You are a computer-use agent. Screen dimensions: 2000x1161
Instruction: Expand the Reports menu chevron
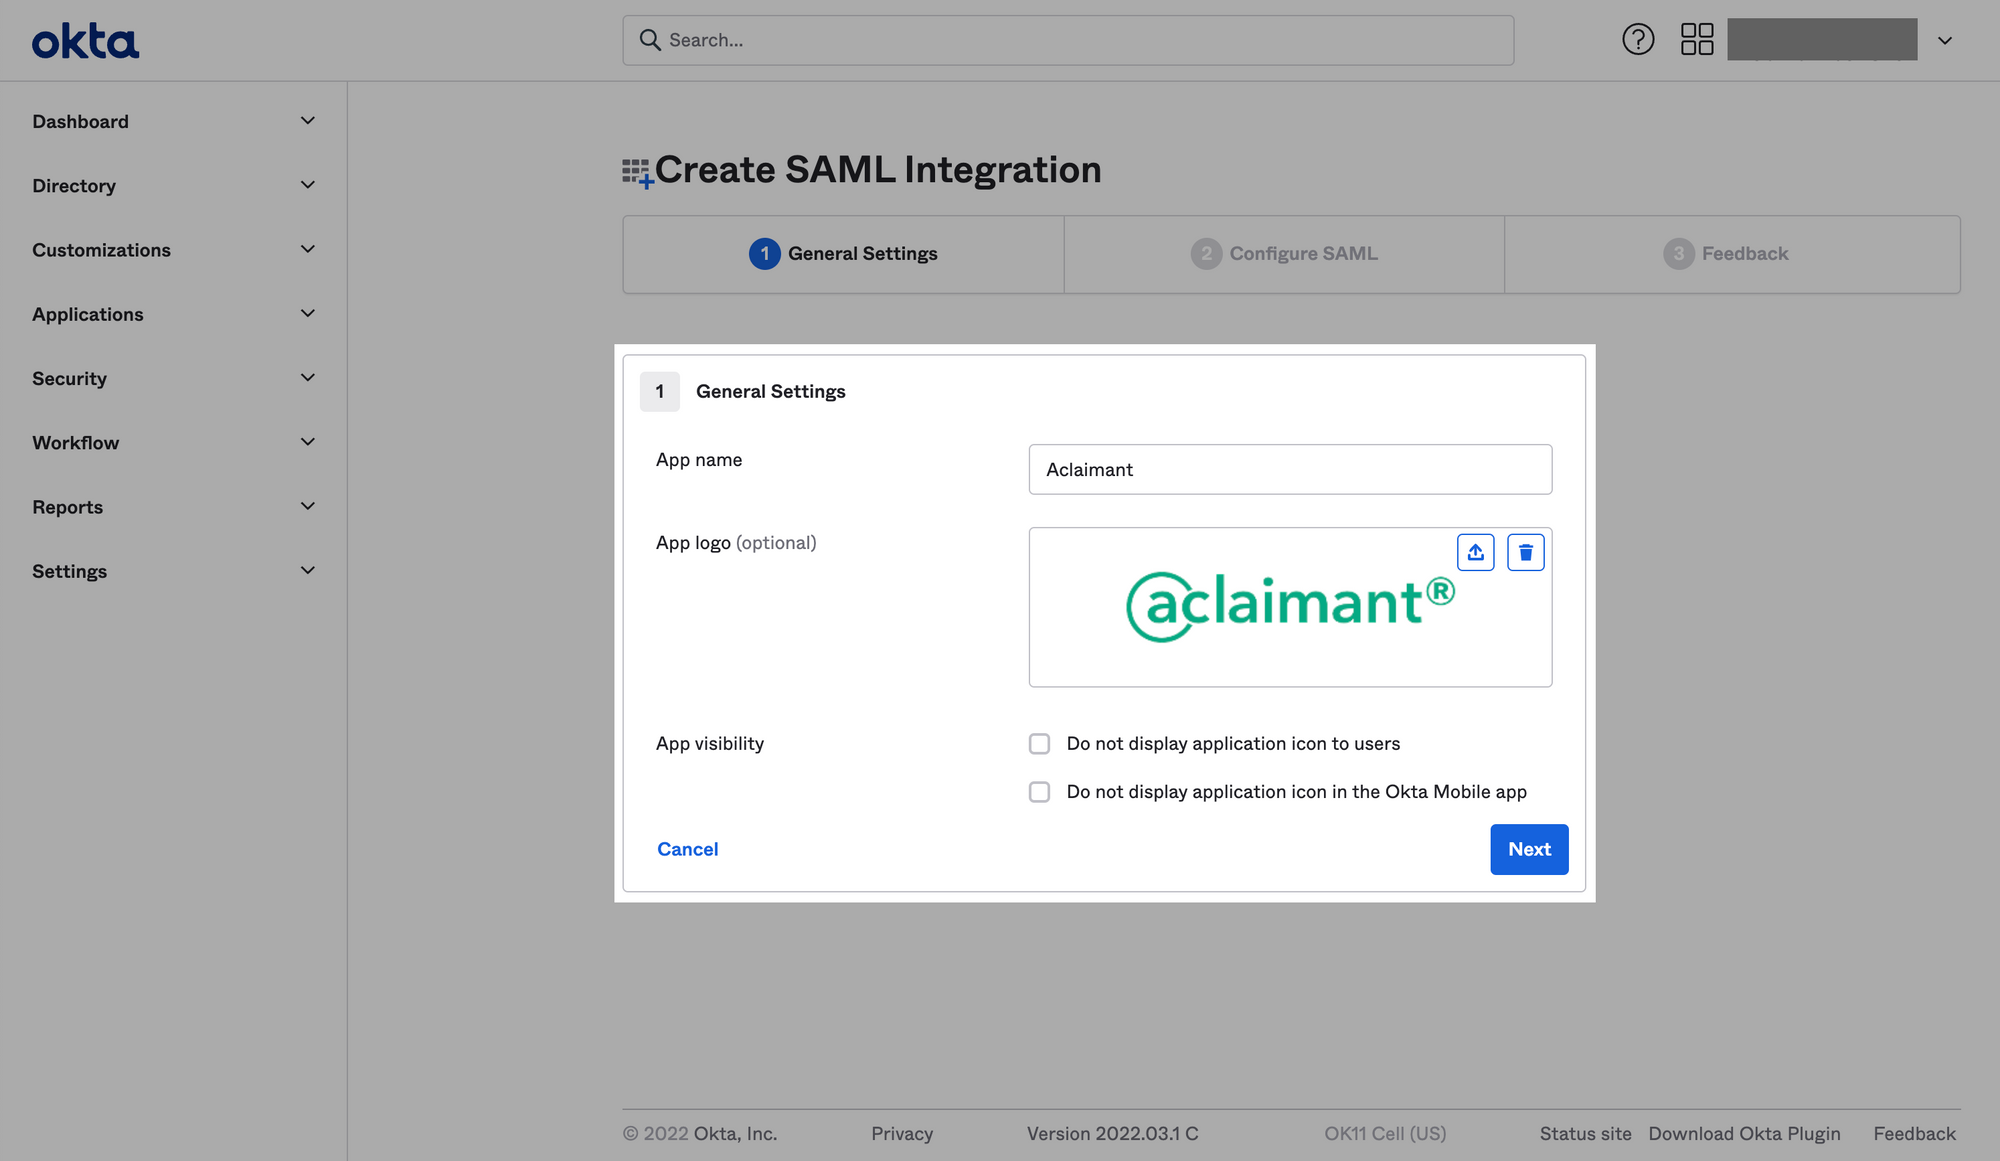click(x=308, y=506)
